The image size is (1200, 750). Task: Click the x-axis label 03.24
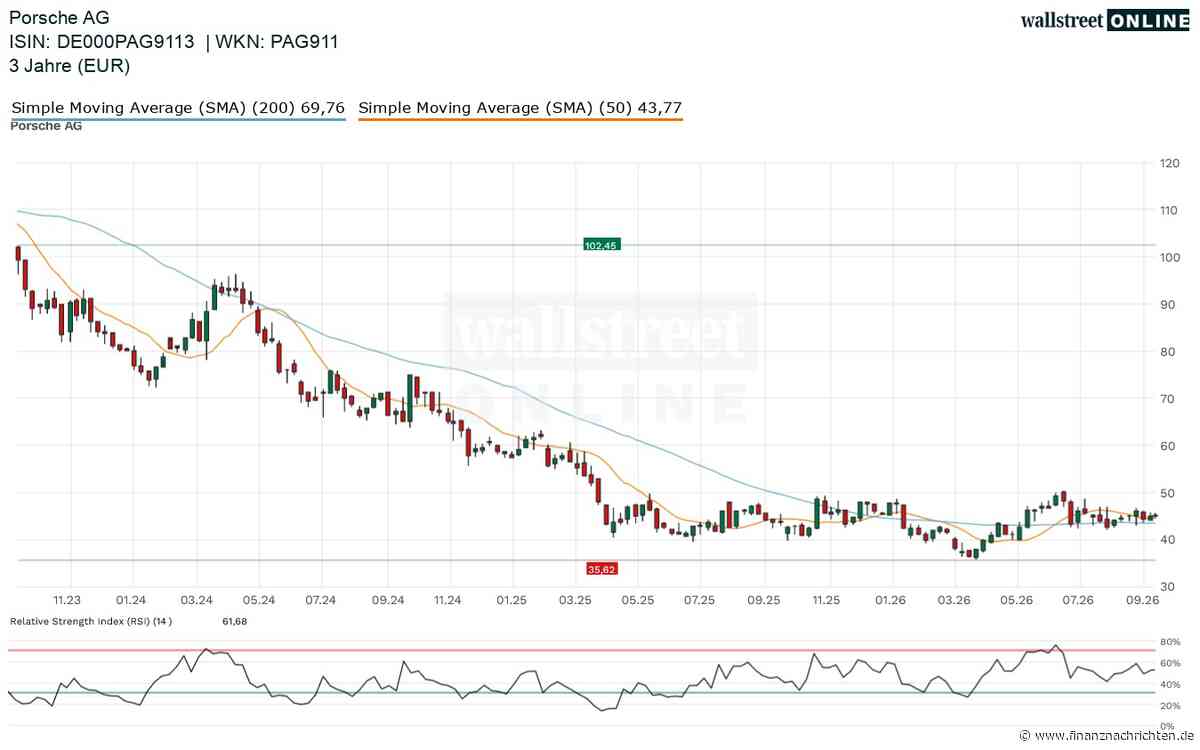(x=197, y=600)
